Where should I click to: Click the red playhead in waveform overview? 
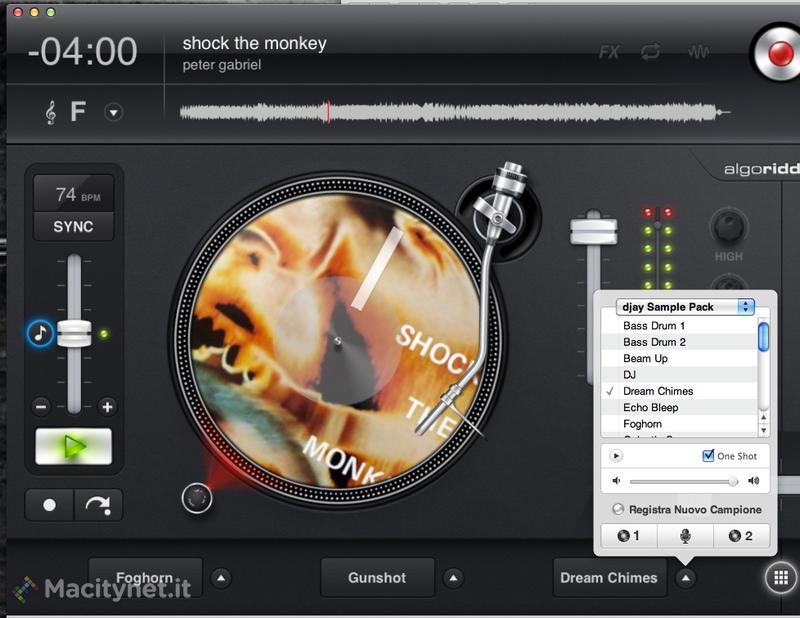[329, 112]
